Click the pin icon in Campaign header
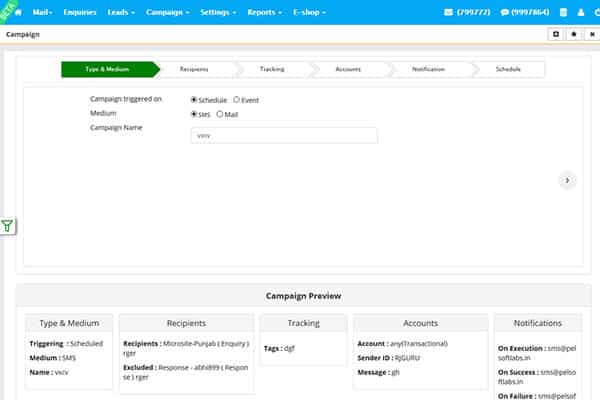Image resolution: width=600 pixels, height=400 pixels. [x=573, y=33]
